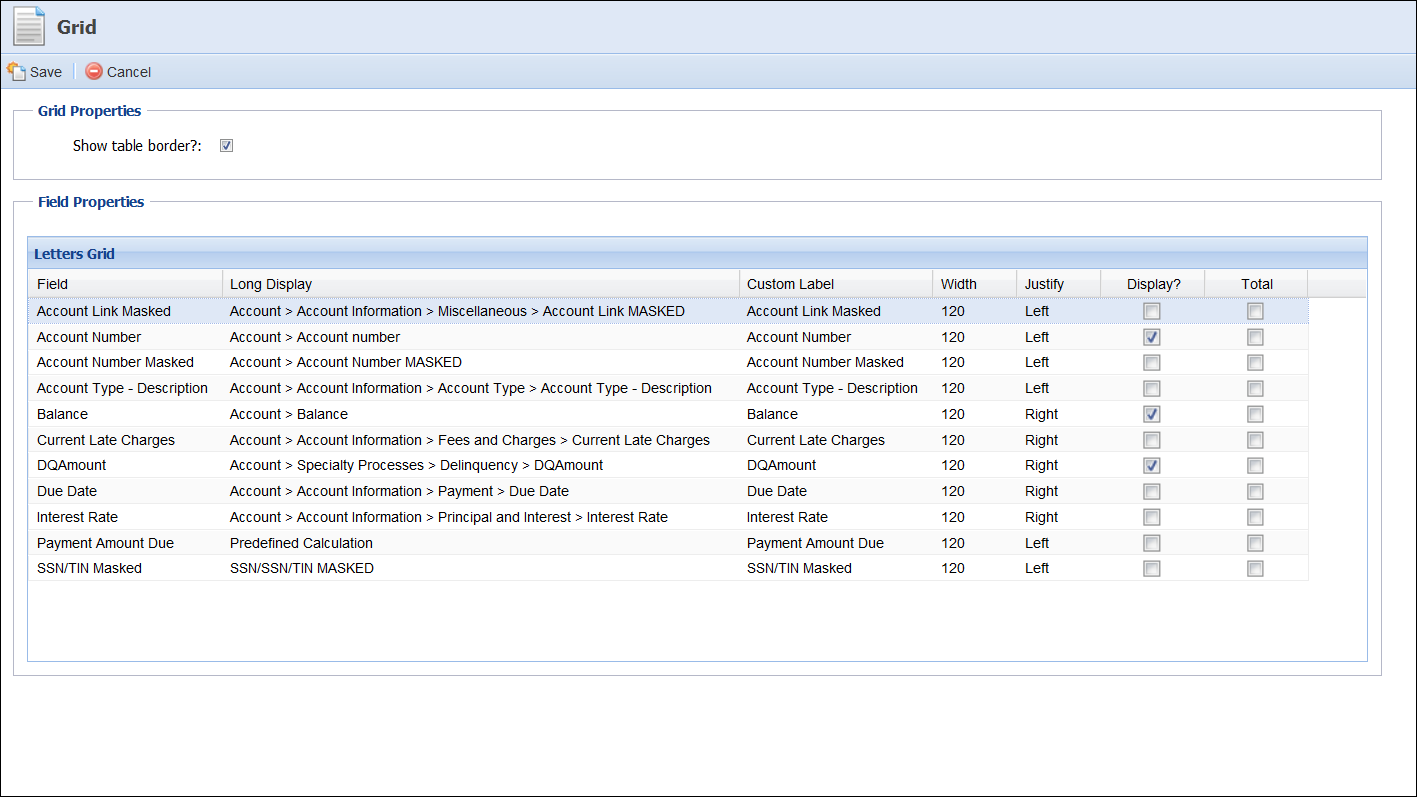This screenshot has width=1417, height=797.
Task: Uncheck Show table border checkbox
Action: click(226, 146)
